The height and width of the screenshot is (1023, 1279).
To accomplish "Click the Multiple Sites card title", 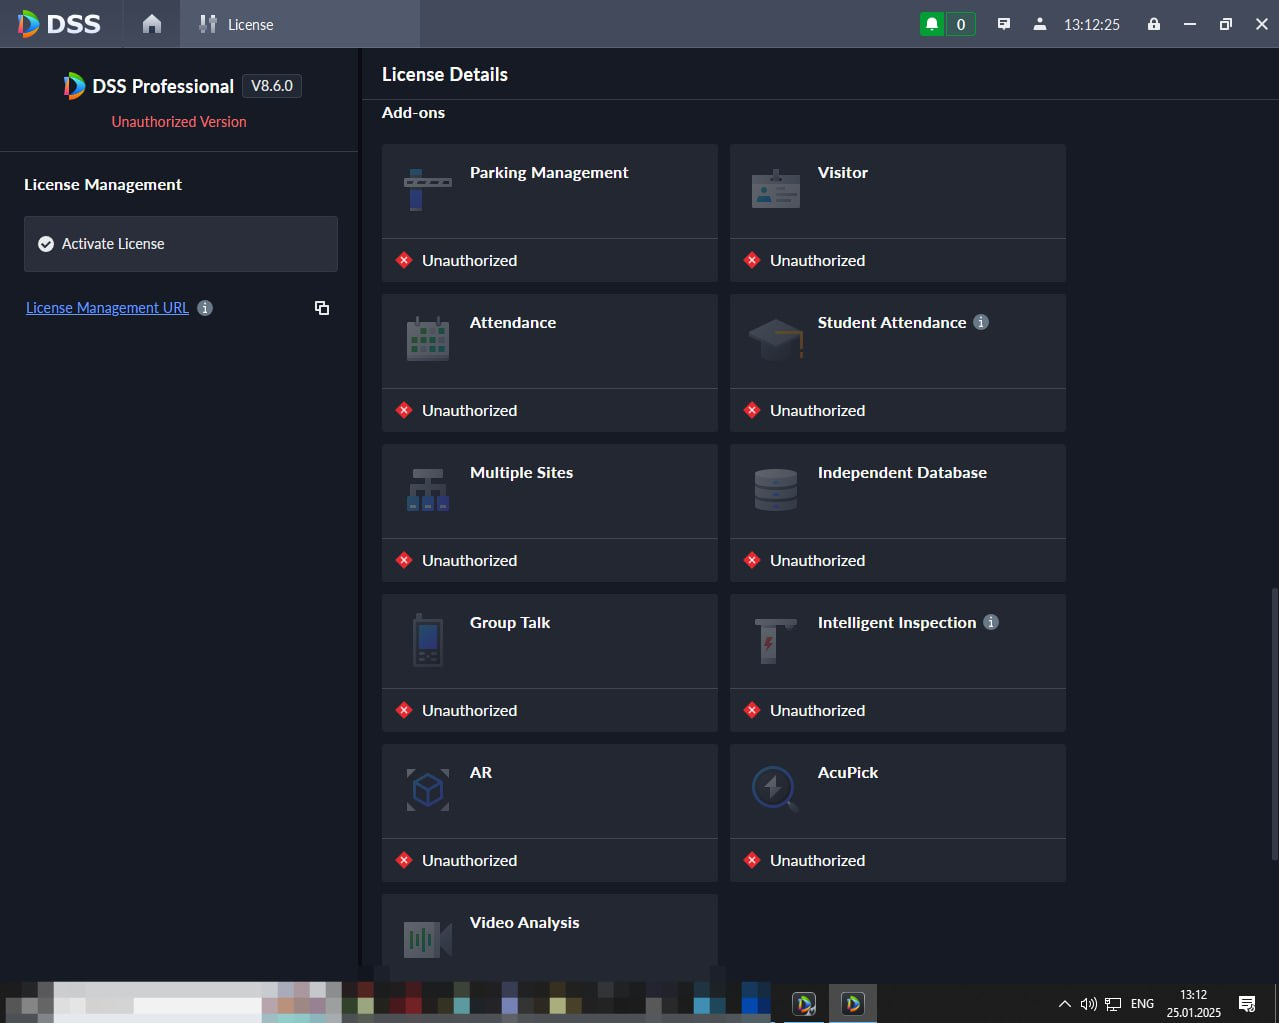I will click(521, 473).
